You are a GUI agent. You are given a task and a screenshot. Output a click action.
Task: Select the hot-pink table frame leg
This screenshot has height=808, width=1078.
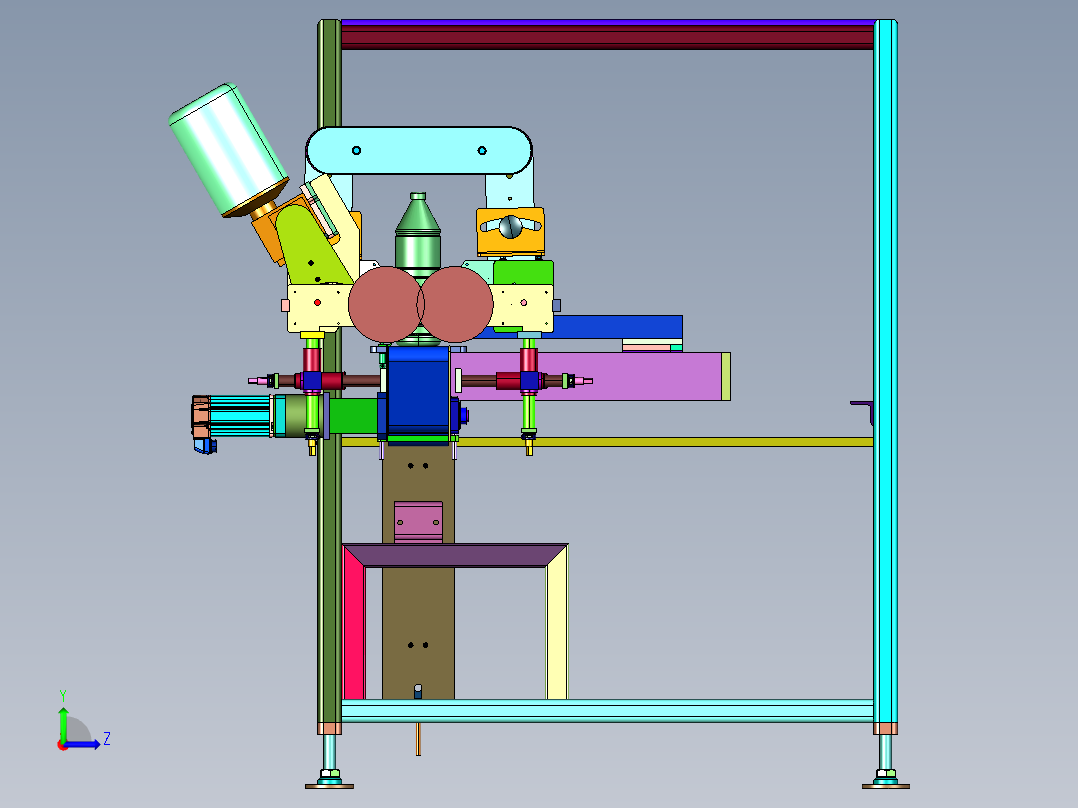click(353, 622)
